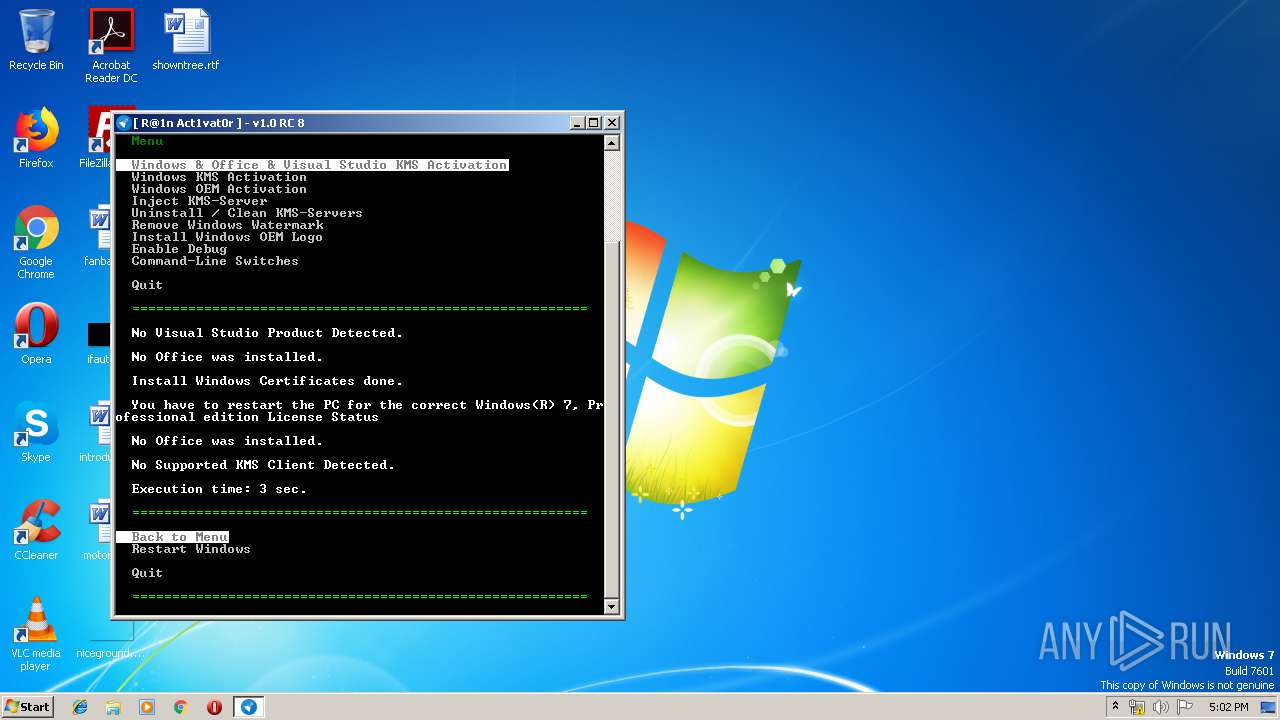1280x720 pixels.
Task: Click 'No Supported KMS Client Detected.' text
Action: coord(263,465)
